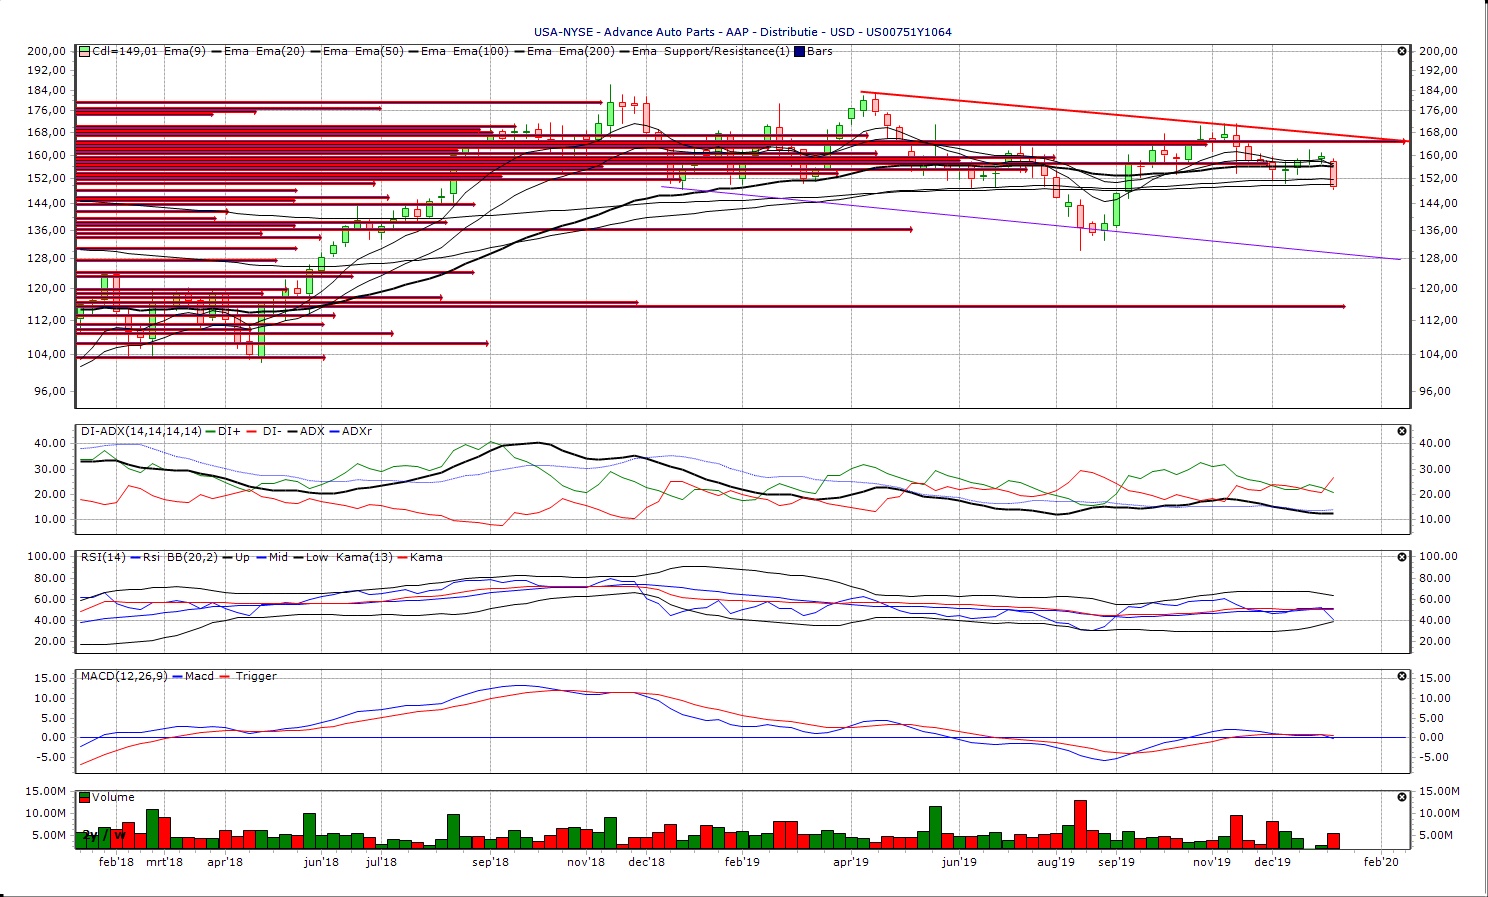Close the main price chart panel
The width and height of the screenshot is (1488, 897).
point(1402,51)
